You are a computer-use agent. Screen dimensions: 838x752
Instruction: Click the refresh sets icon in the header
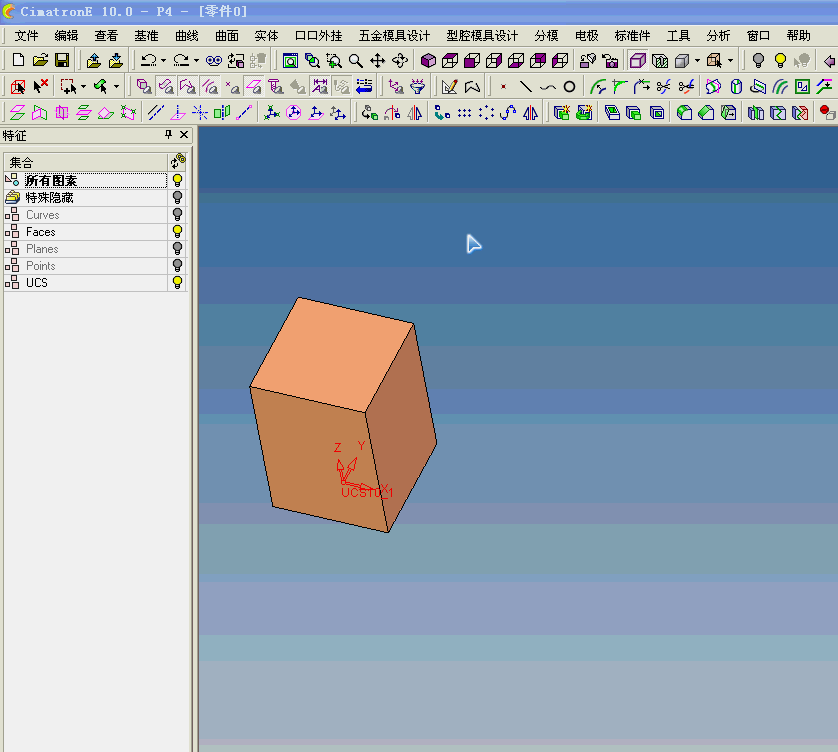(x=177, y=161)
